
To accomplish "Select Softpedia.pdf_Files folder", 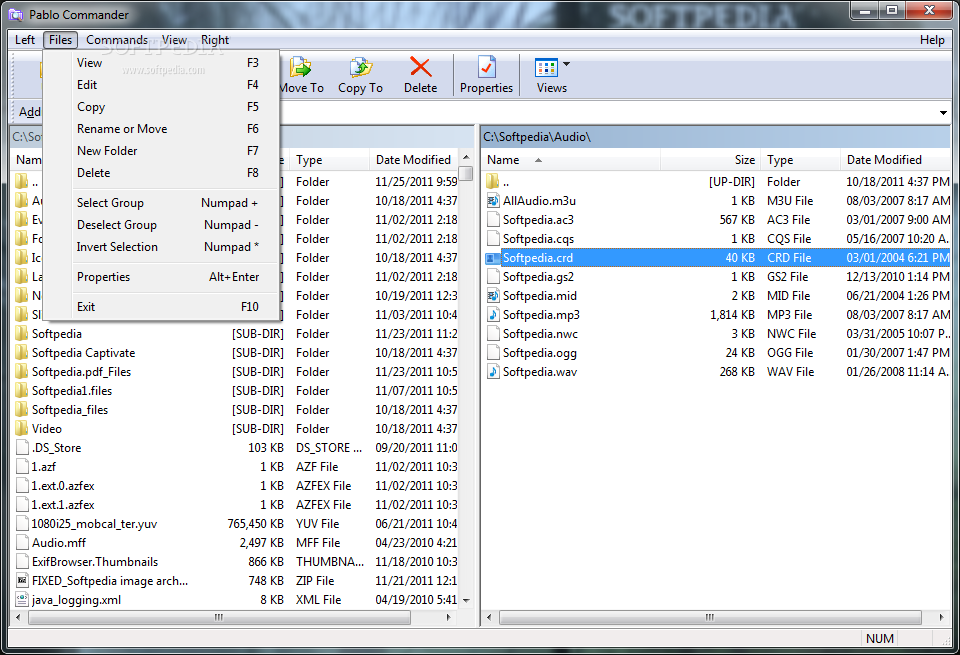I will [81, 372].
